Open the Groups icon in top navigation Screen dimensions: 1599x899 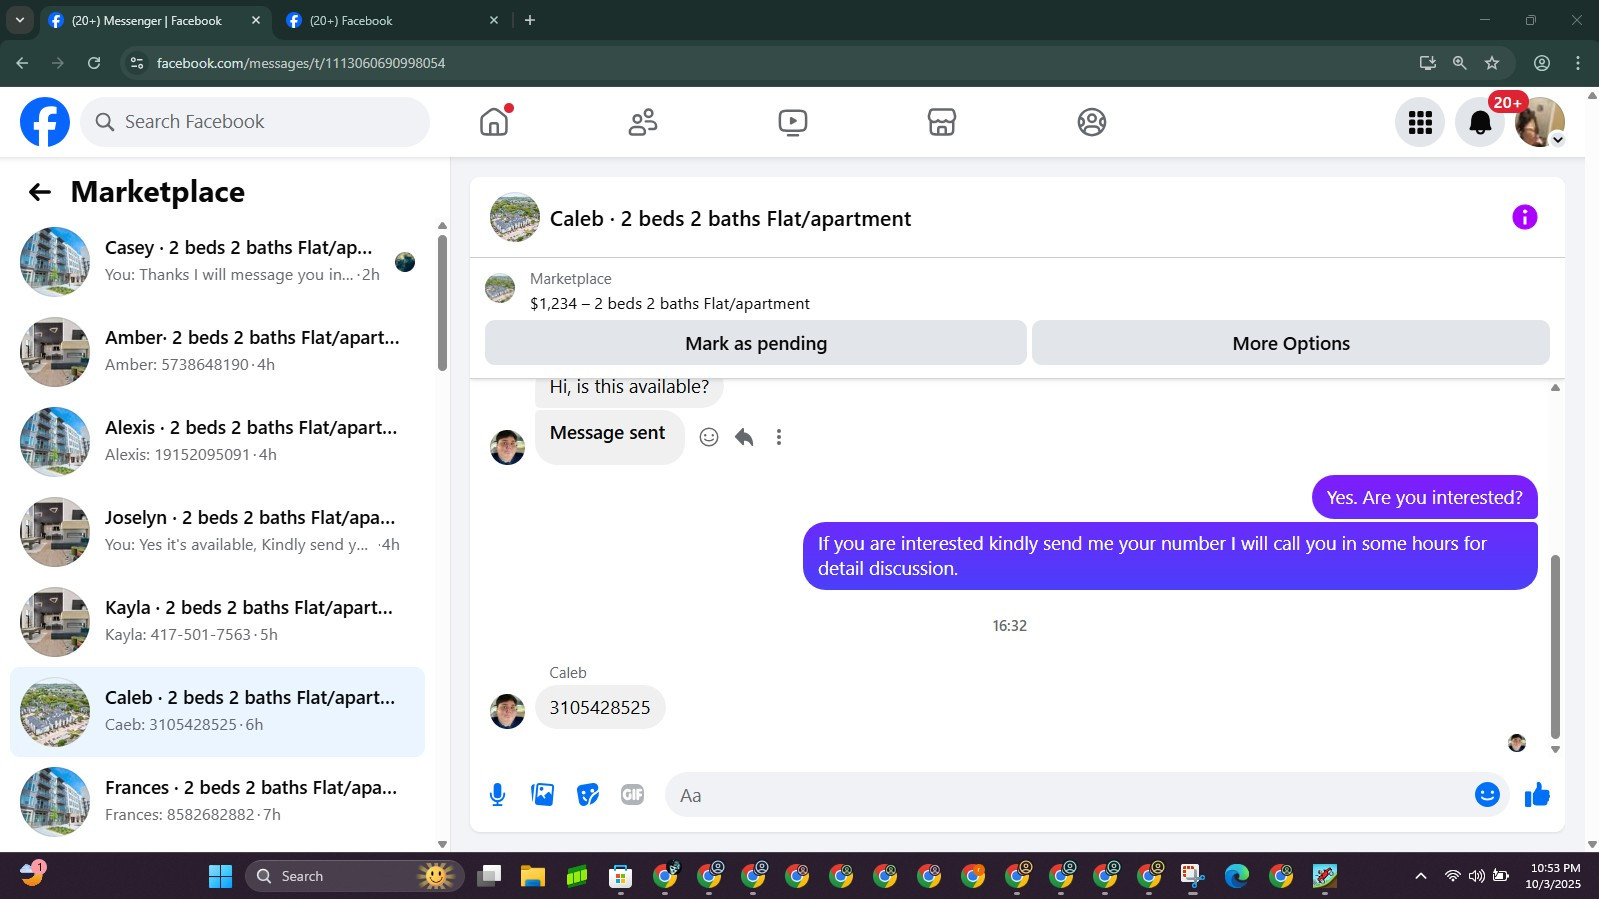[x=1092, y=122]
